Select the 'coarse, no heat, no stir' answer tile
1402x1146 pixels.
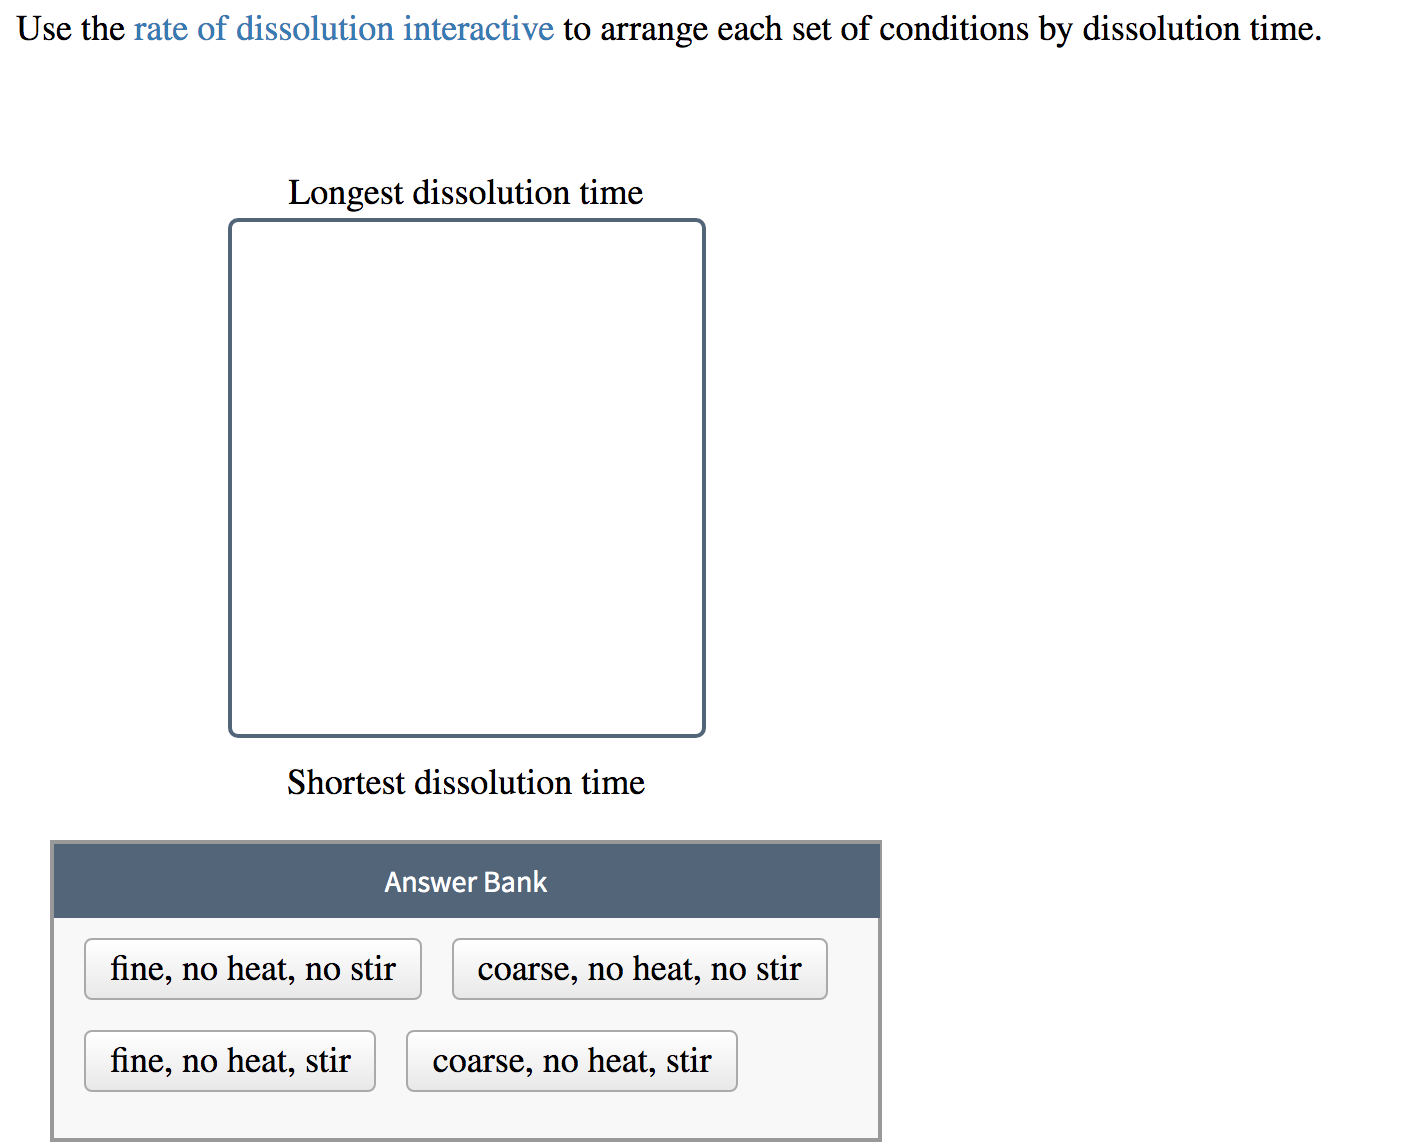pyautogui.click(x=639, y=968)
